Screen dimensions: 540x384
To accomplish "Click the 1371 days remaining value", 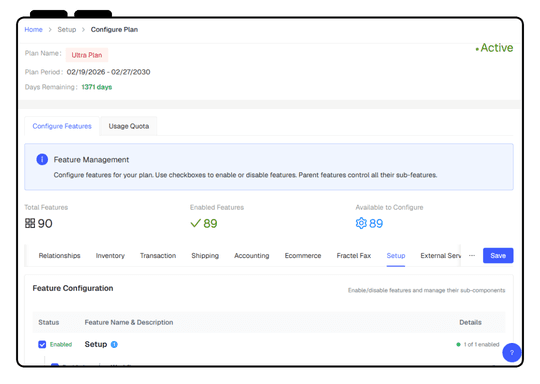I will (97, 87).
